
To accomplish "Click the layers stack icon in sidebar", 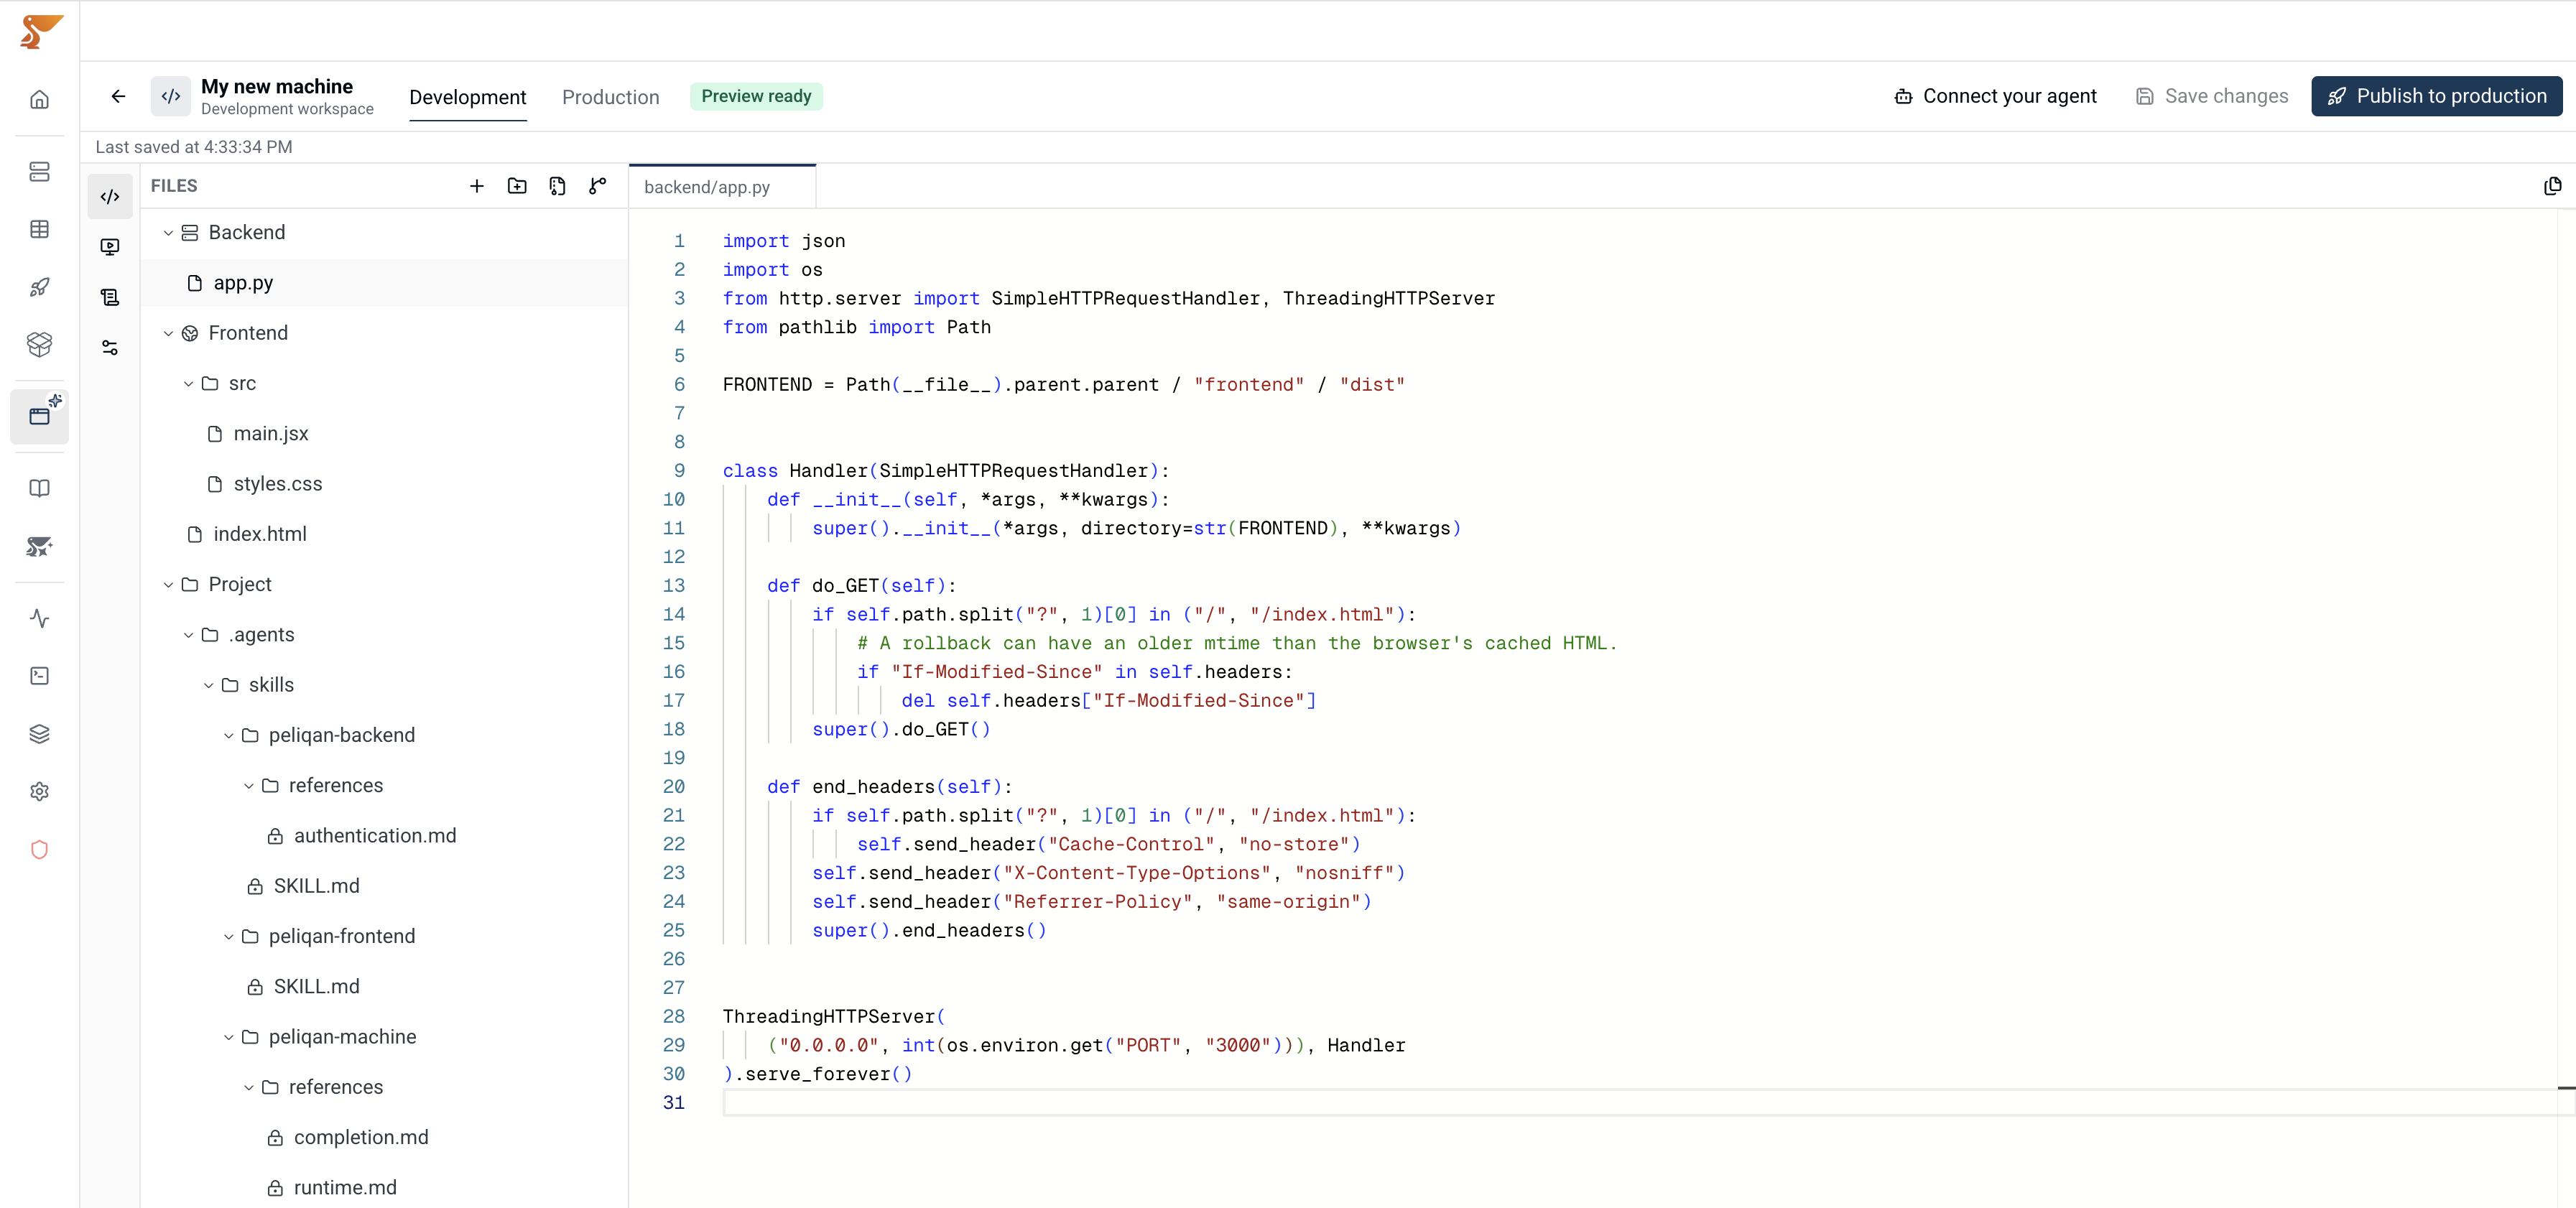I will [x=40, y=734].
